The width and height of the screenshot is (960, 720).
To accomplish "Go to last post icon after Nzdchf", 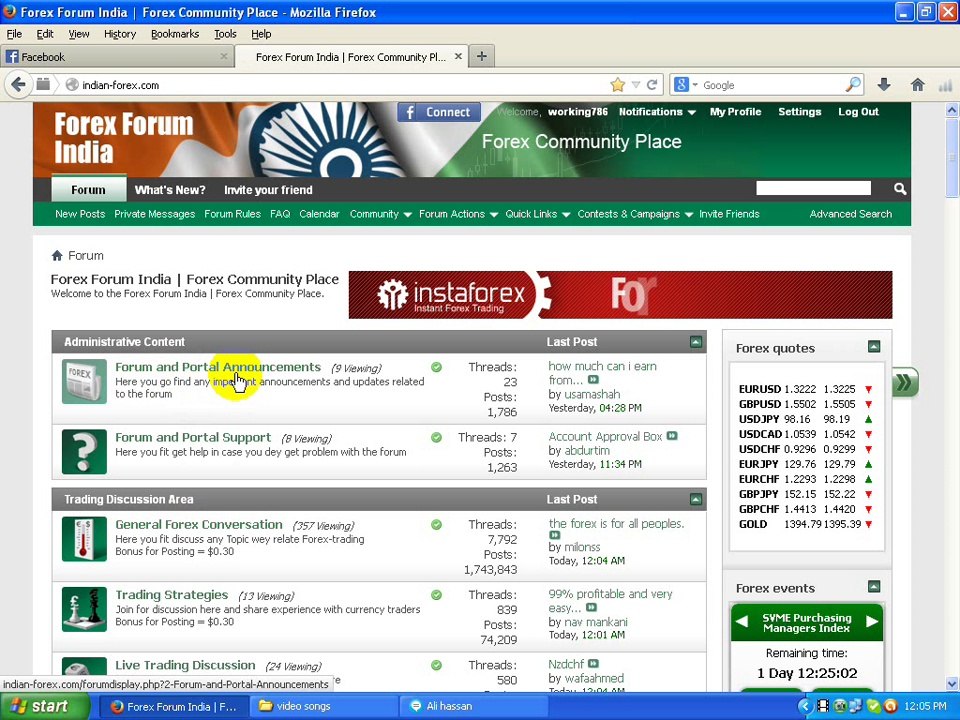I will pyautogui.click(x=593, y=663).
